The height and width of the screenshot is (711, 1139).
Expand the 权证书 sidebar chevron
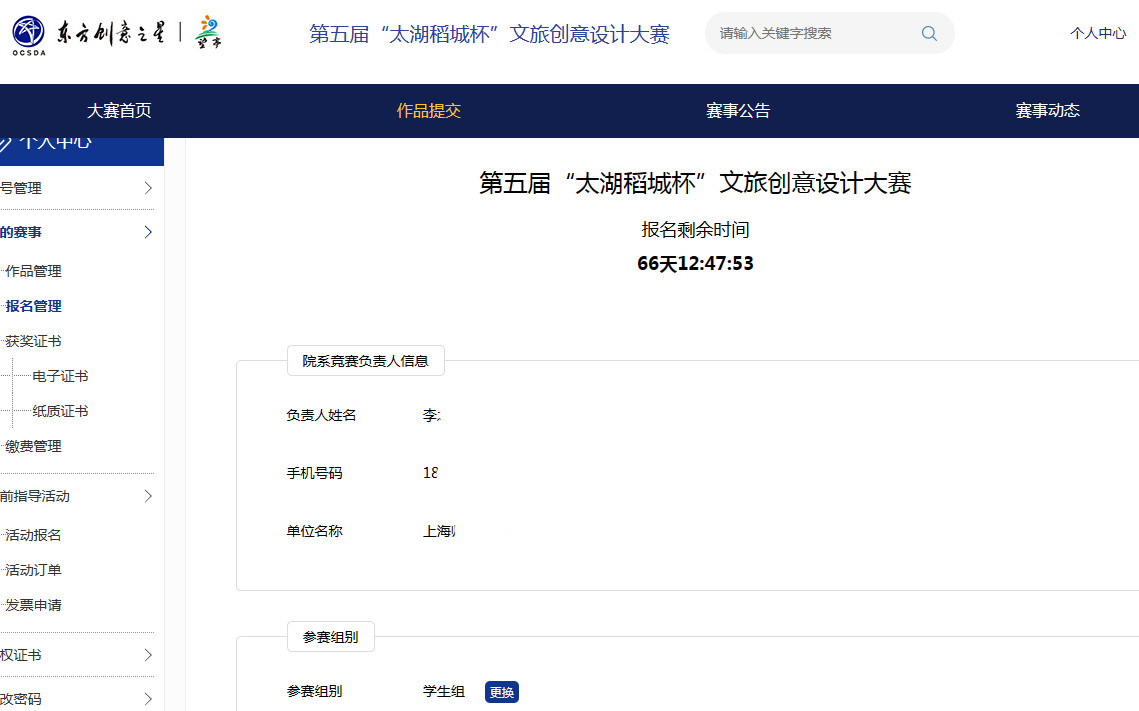coord(148,655)
